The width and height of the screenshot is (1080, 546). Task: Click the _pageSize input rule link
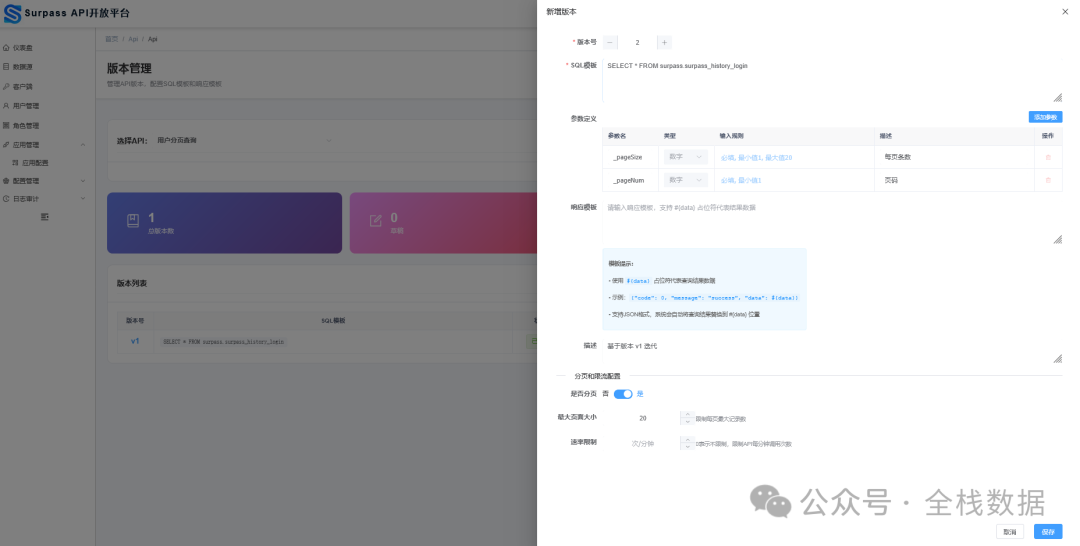click(756, 157)
